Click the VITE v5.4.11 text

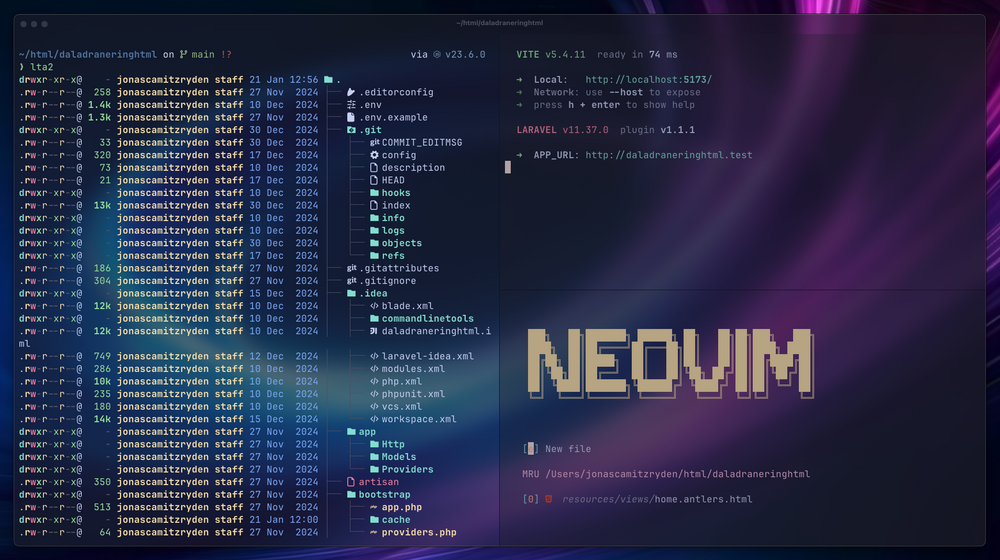(x=551, y=55)
